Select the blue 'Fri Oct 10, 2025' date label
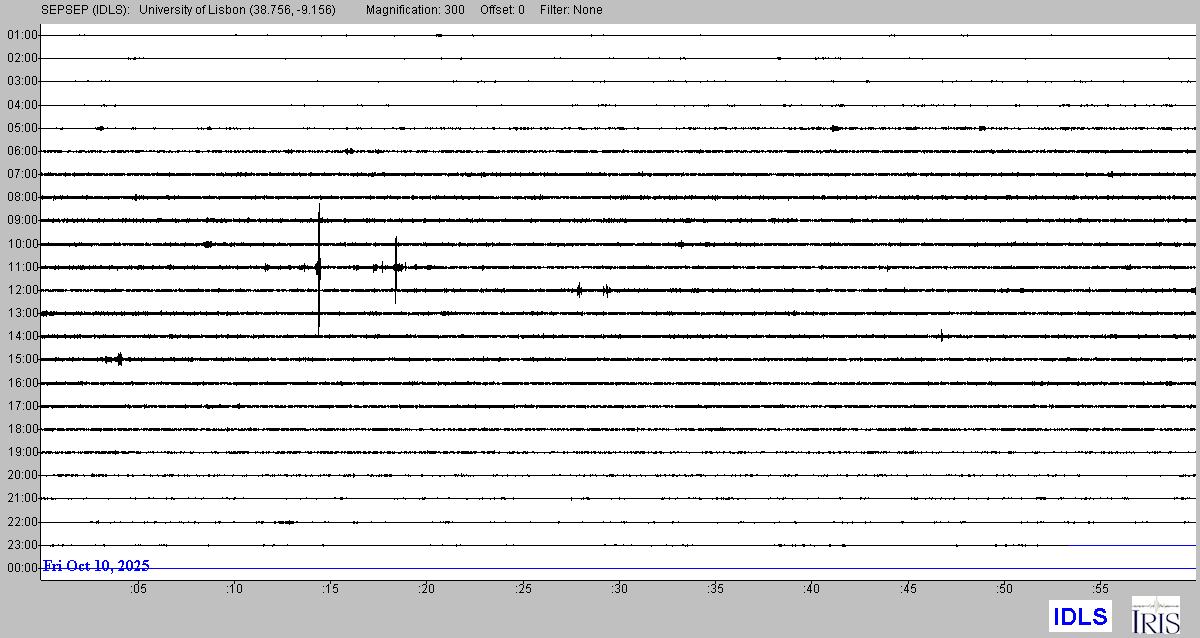Screen dimensions: 1200x638 [96, 566]
